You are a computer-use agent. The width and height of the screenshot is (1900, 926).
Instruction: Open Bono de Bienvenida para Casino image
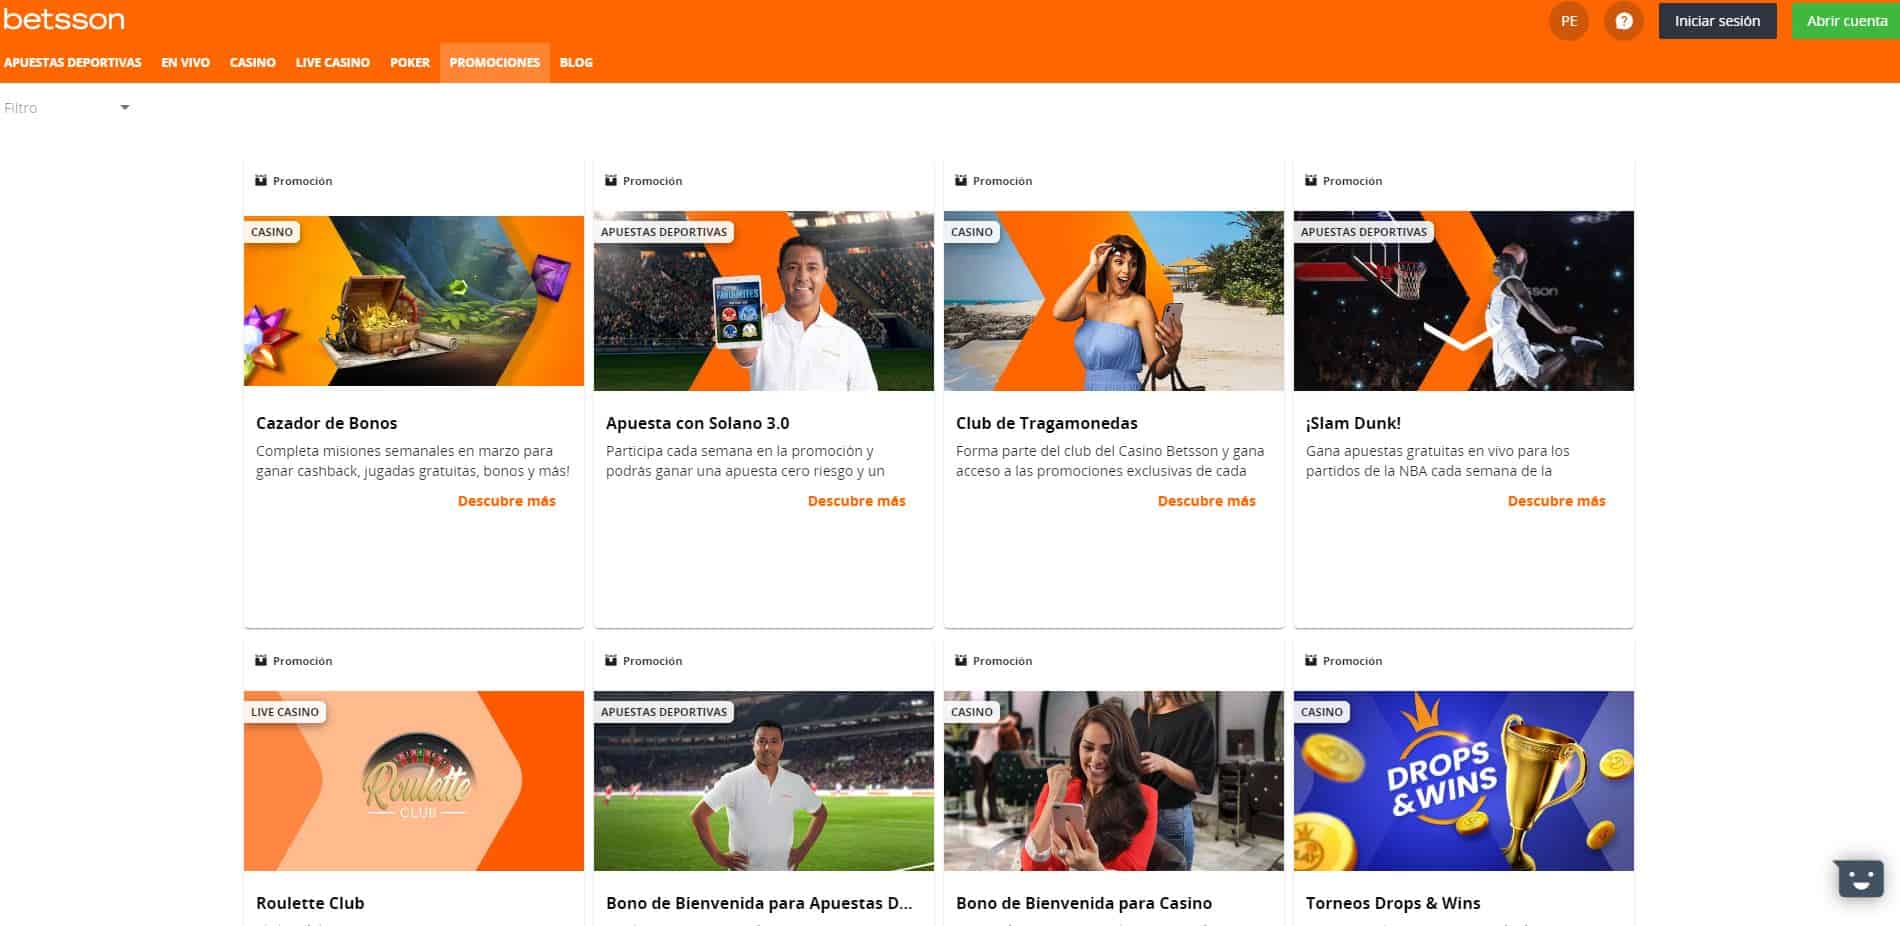(x=1114, y=781)
